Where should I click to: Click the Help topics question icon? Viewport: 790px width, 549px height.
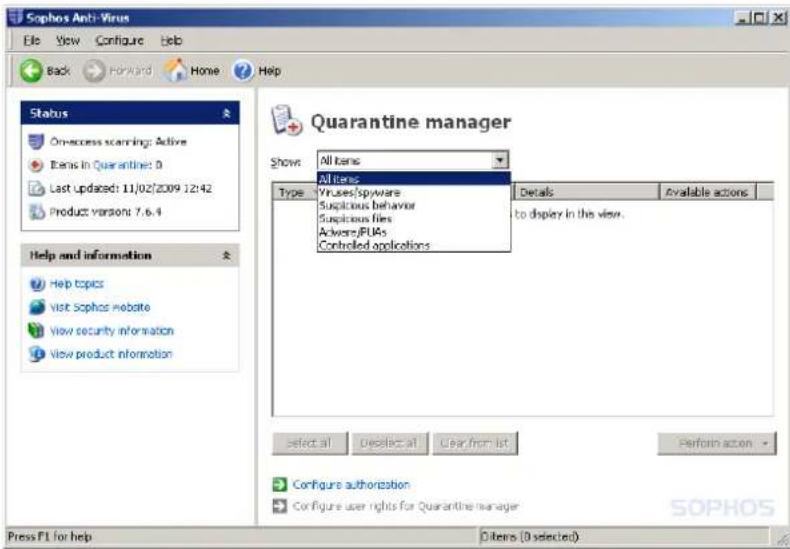pyautogui.click(x=37, y=284)
